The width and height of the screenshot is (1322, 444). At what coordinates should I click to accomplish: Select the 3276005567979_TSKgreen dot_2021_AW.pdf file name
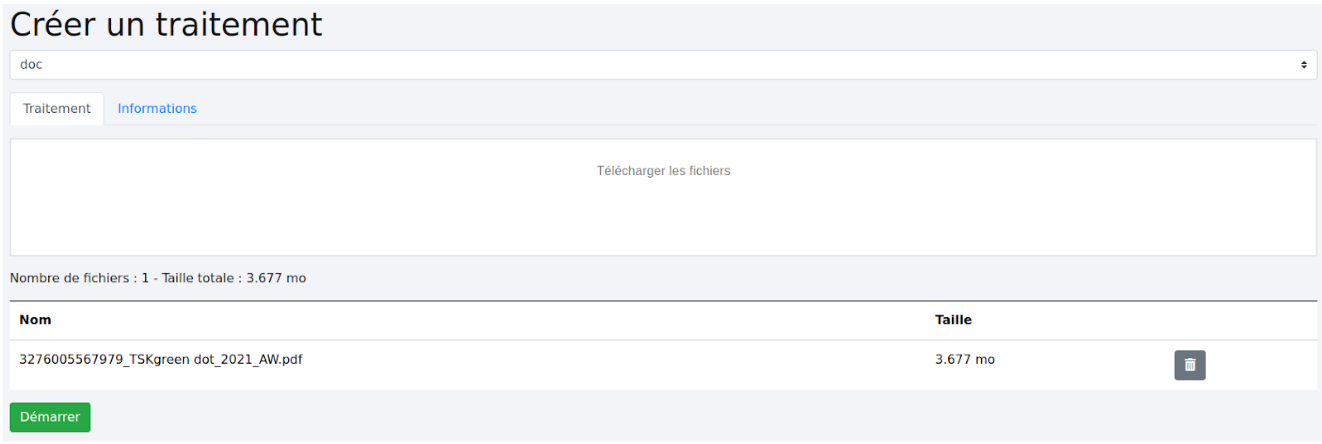[x=161, y=360]
